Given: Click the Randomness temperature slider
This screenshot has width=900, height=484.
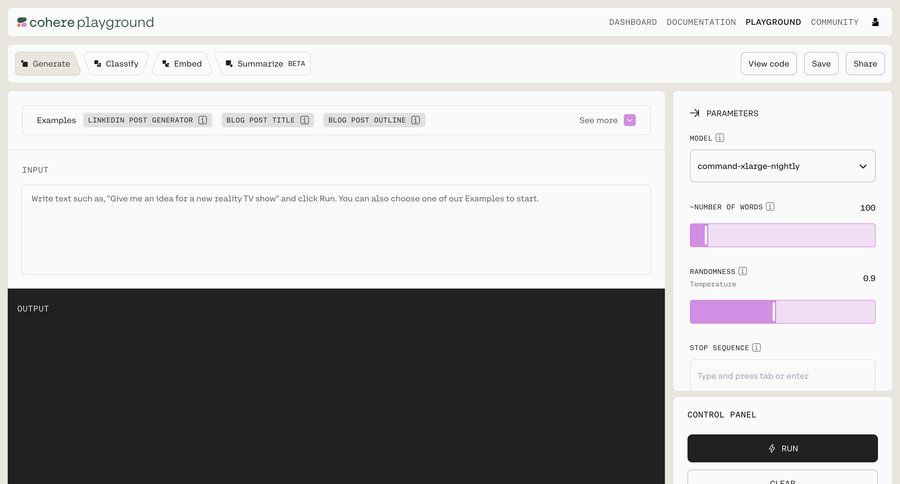Looking at the screenshot, I should tap(782, 312).
